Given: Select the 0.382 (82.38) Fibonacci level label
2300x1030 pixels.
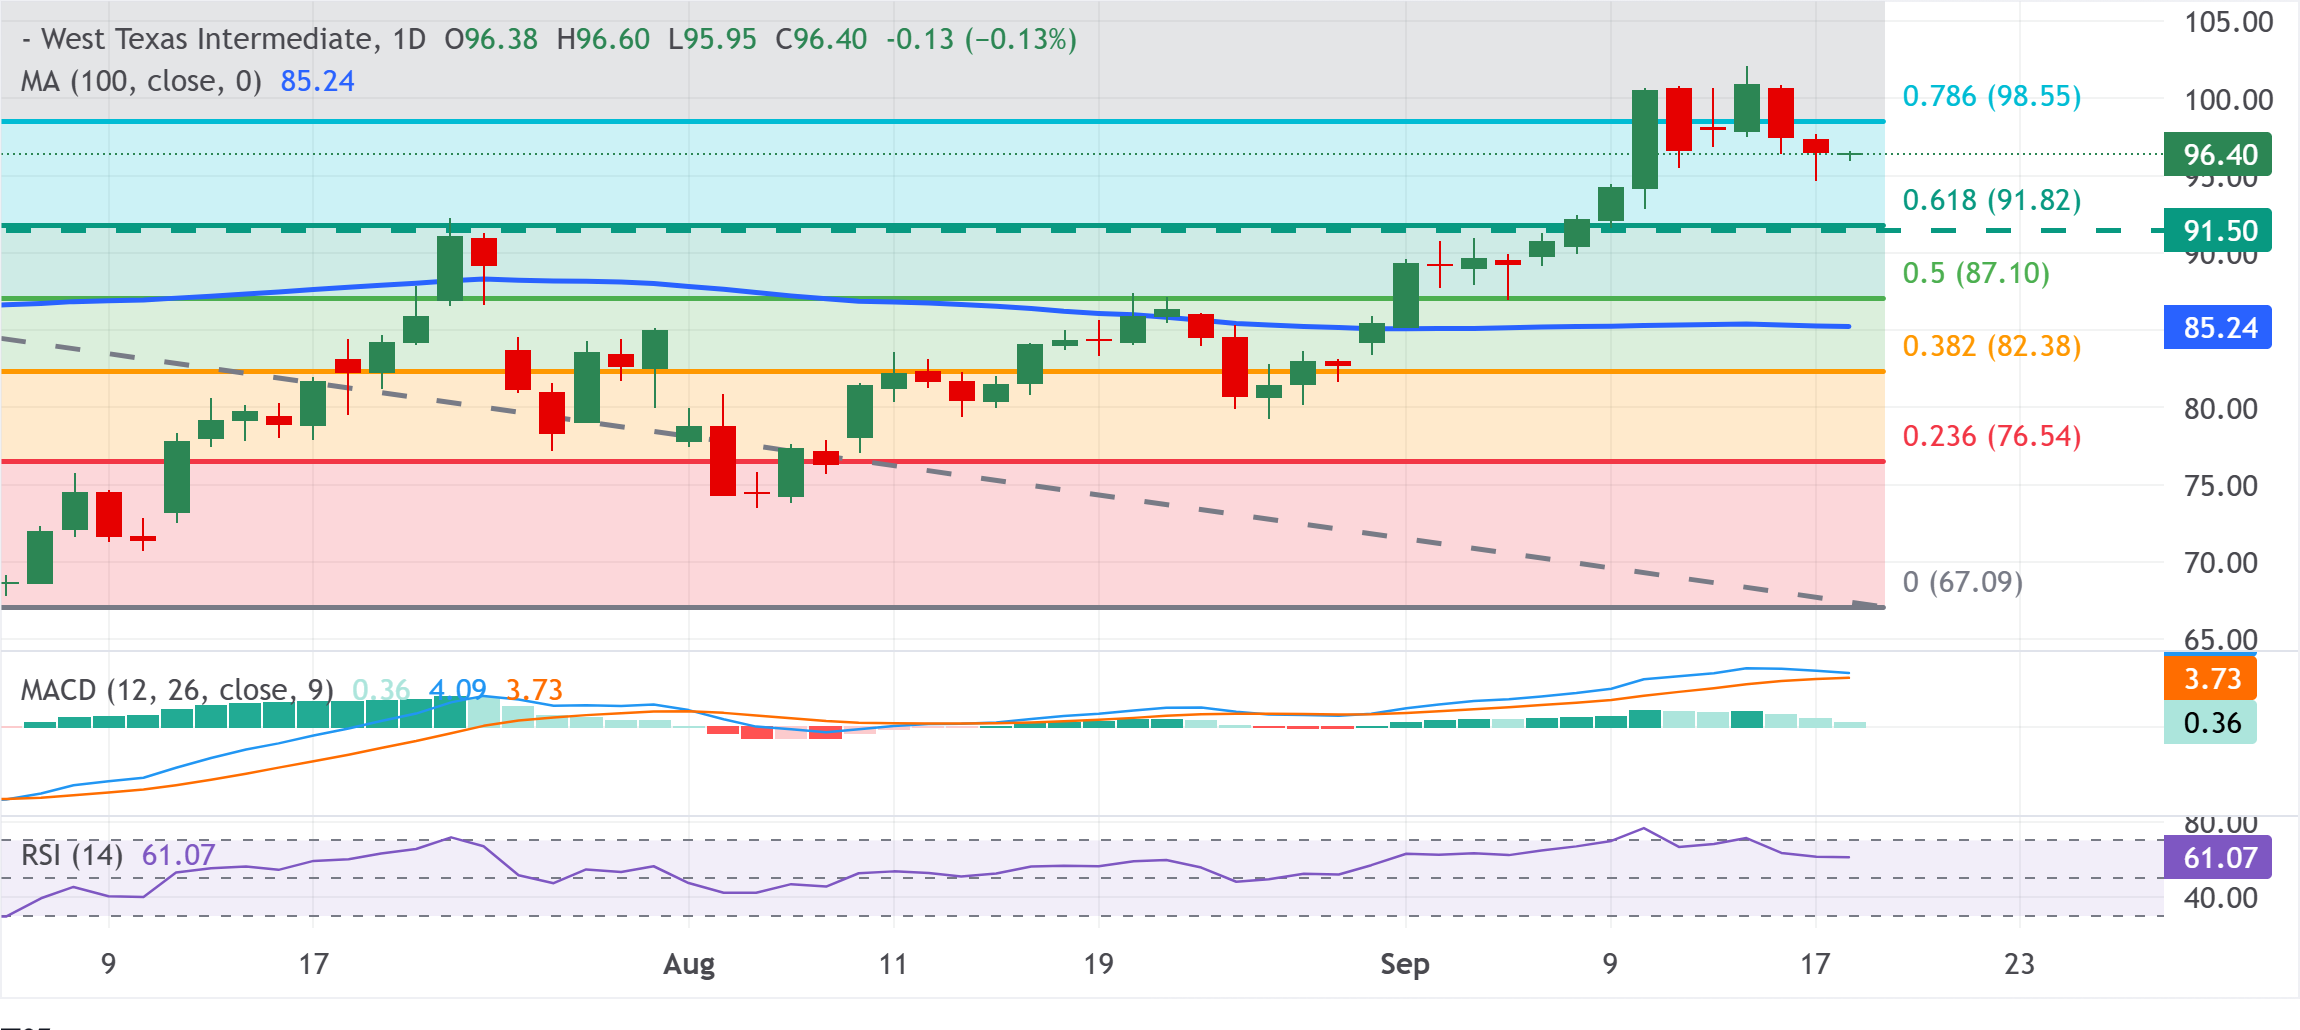Looking at the screenshot, I should click(1992, 346).
